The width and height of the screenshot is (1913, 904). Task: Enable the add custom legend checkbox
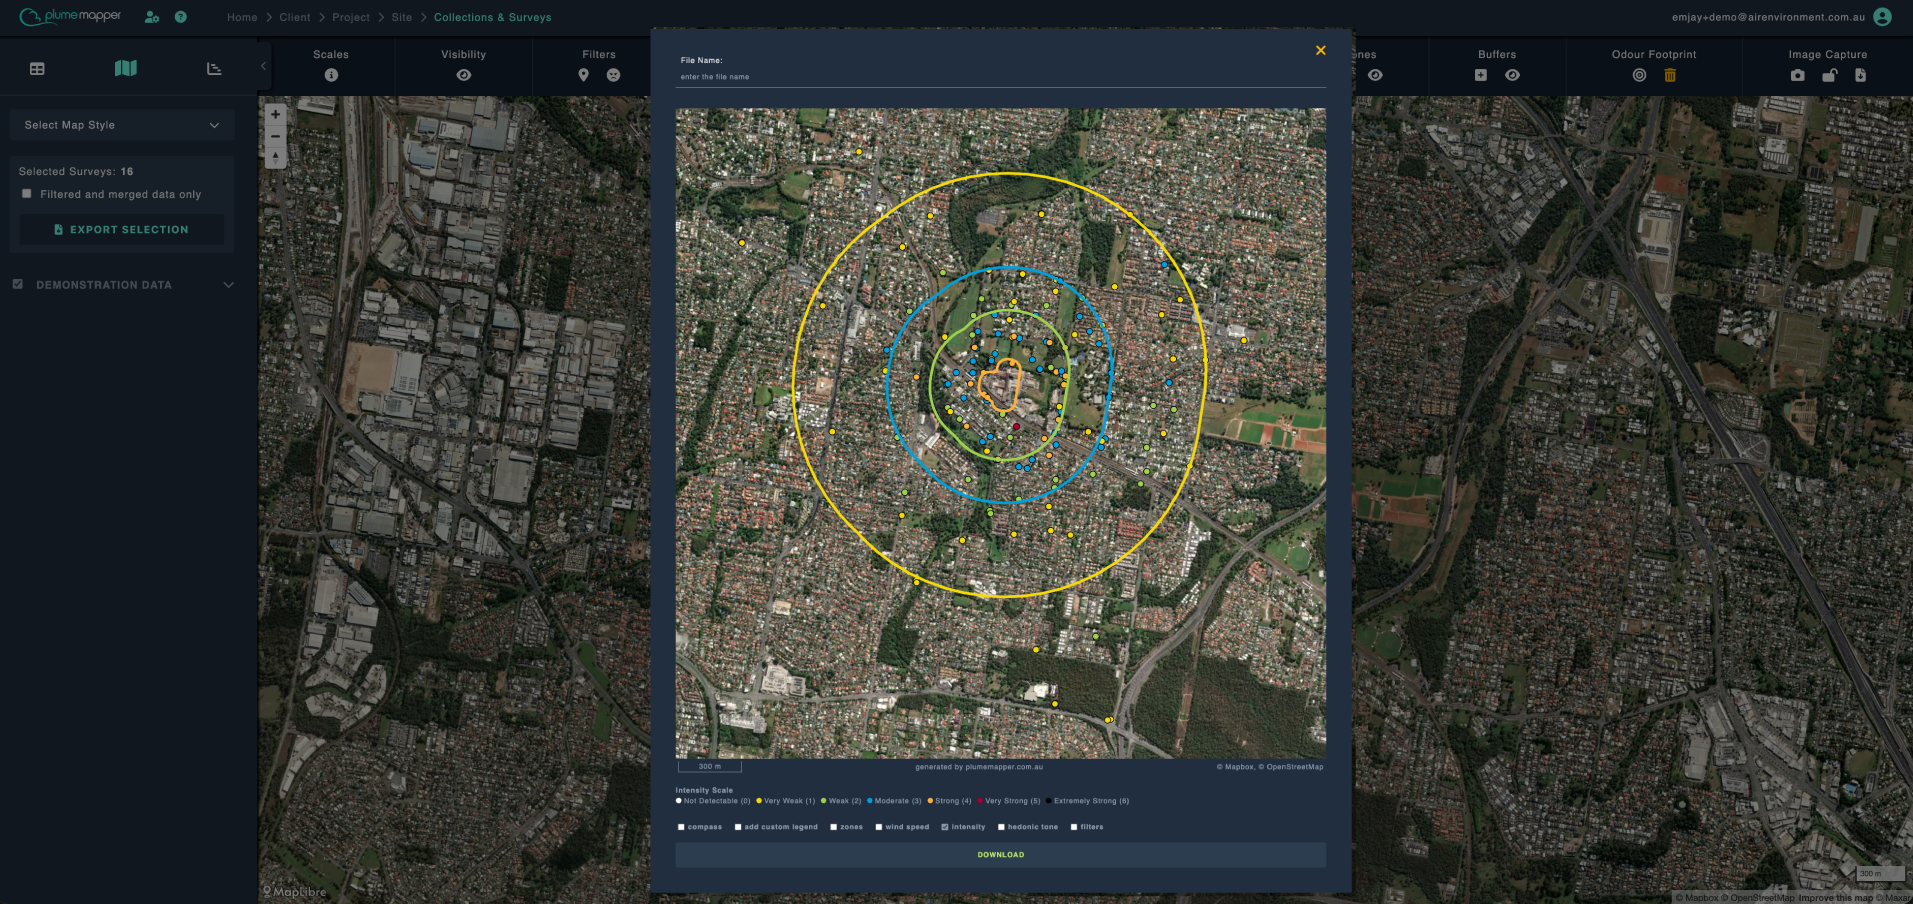click(738, 827)
